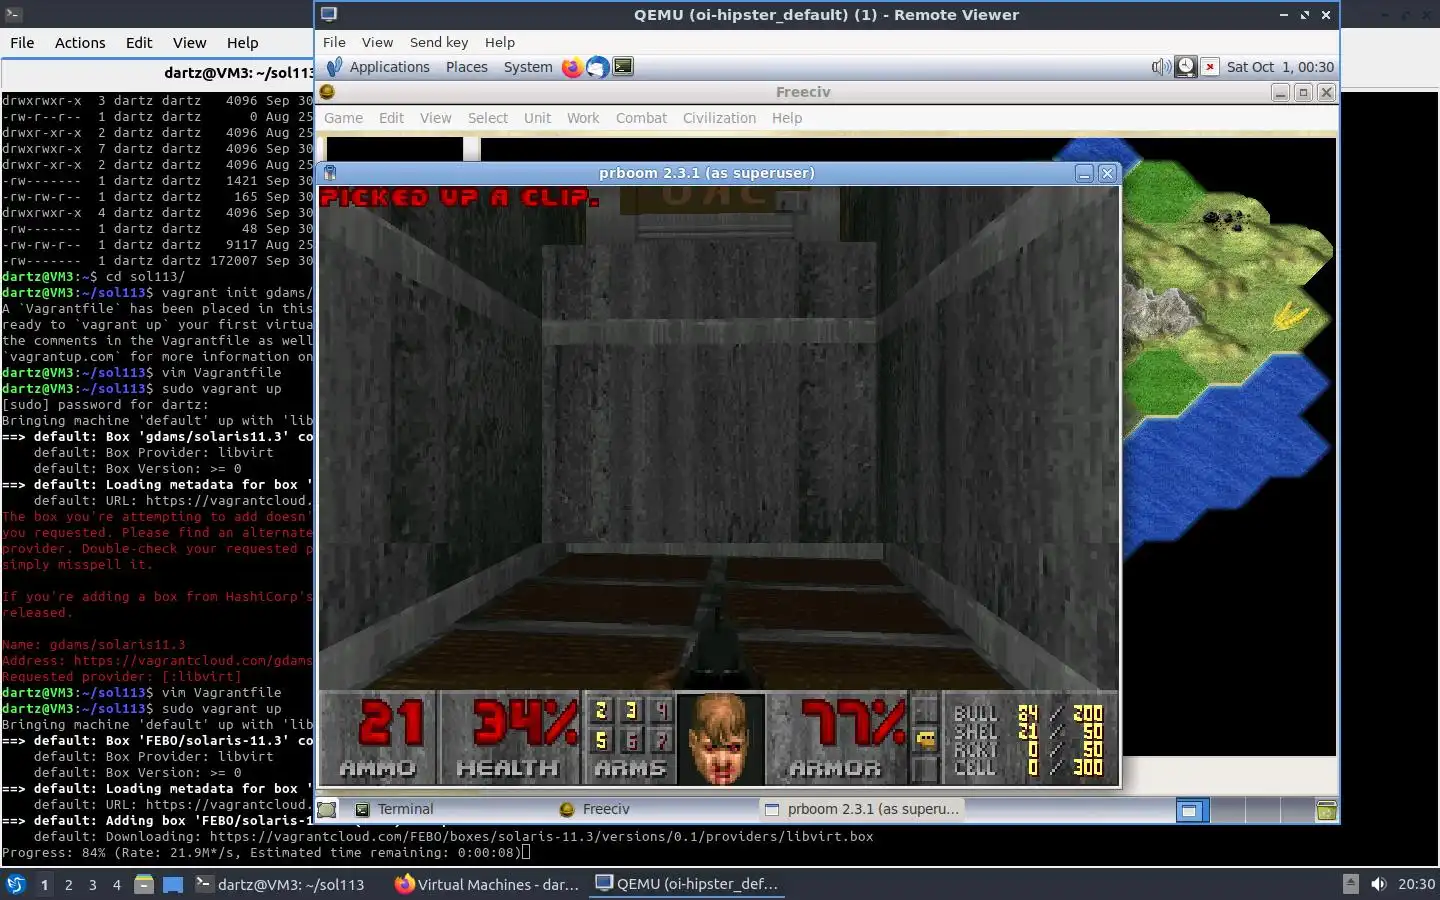1440x900 pixels.
Task: Switch to host workspace 2
Action: pyautogui.click(x=68, y=884)
